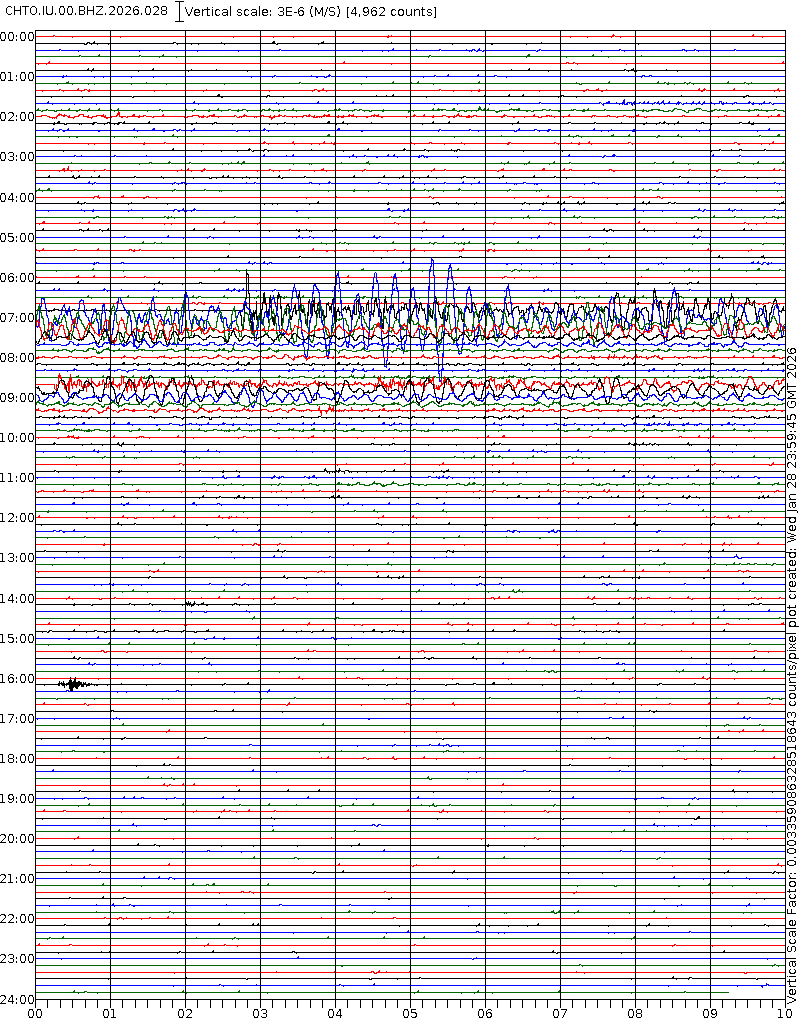Click the 07:00 hour label on left axis

(17, 318)
